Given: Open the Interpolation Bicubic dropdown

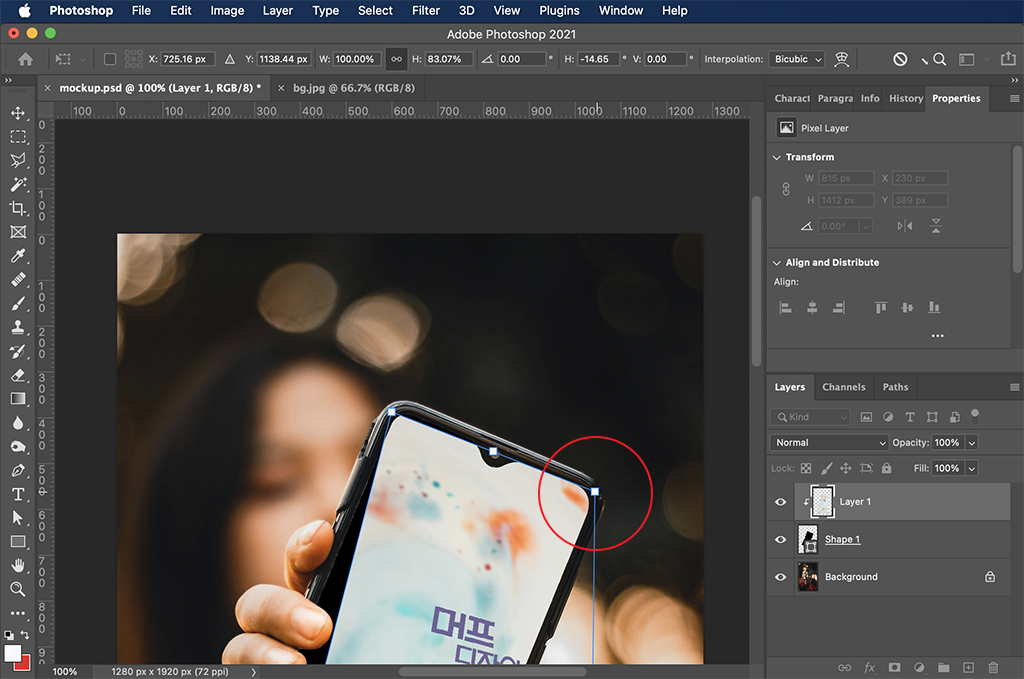Looking at the screenshot, I should coord(797,59).
